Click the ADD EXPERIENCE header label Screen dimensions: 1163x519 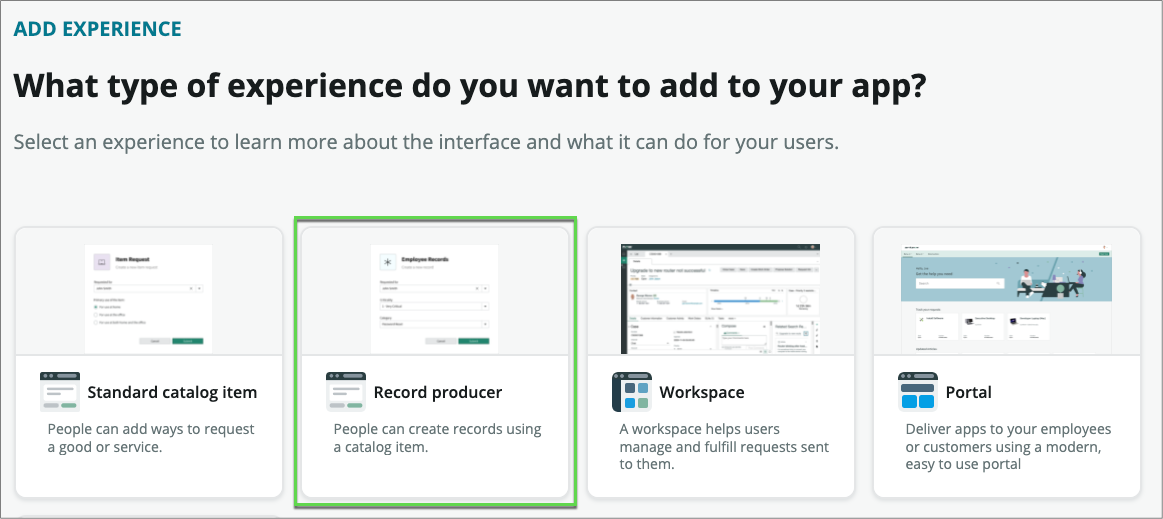[98, 28]
